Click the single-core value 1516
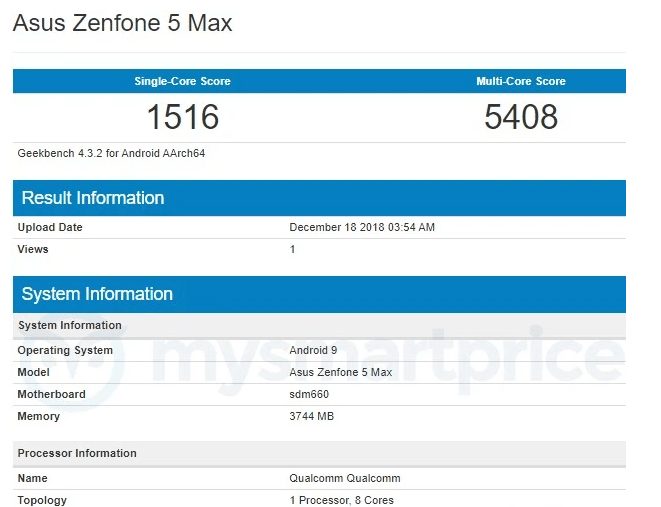The width and height of the screenshot is (661, 507). 183,117
